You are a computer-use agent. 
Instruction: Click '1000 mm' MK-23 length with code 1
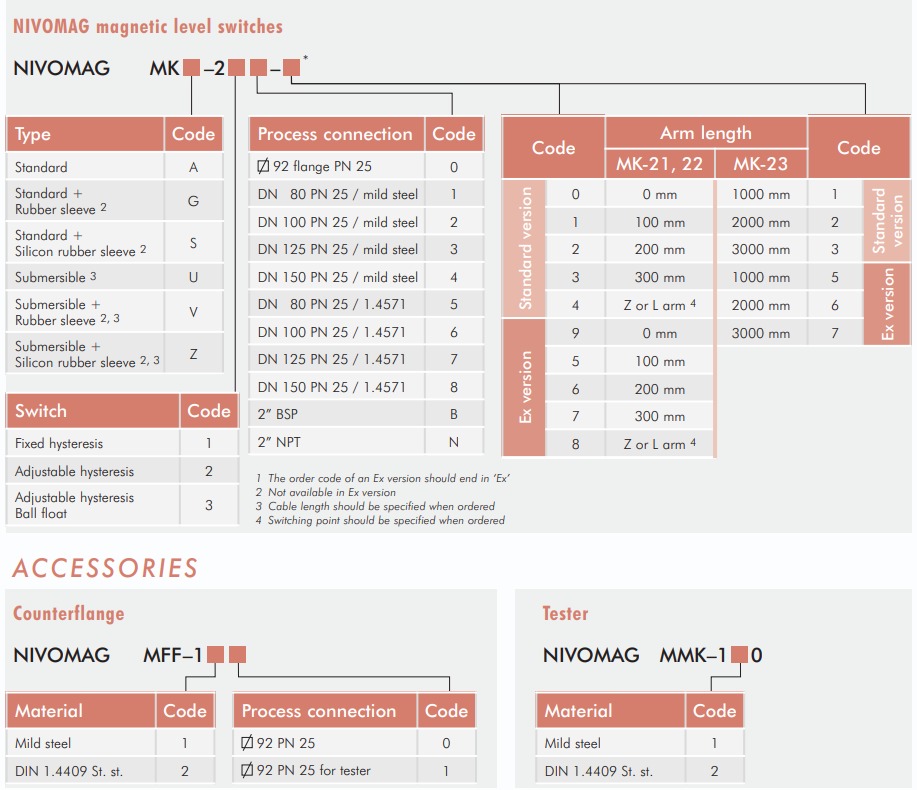pyautogui.click(x=761, y=194)
